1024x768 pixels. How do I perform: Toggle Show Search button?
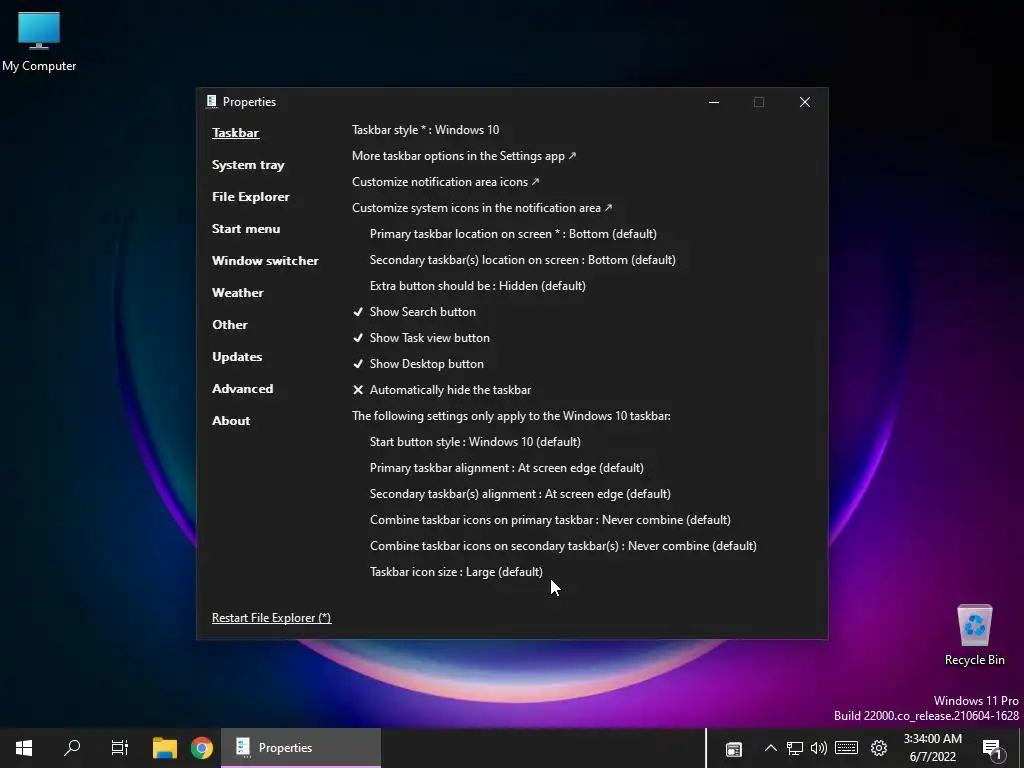[x=414, y=312]
